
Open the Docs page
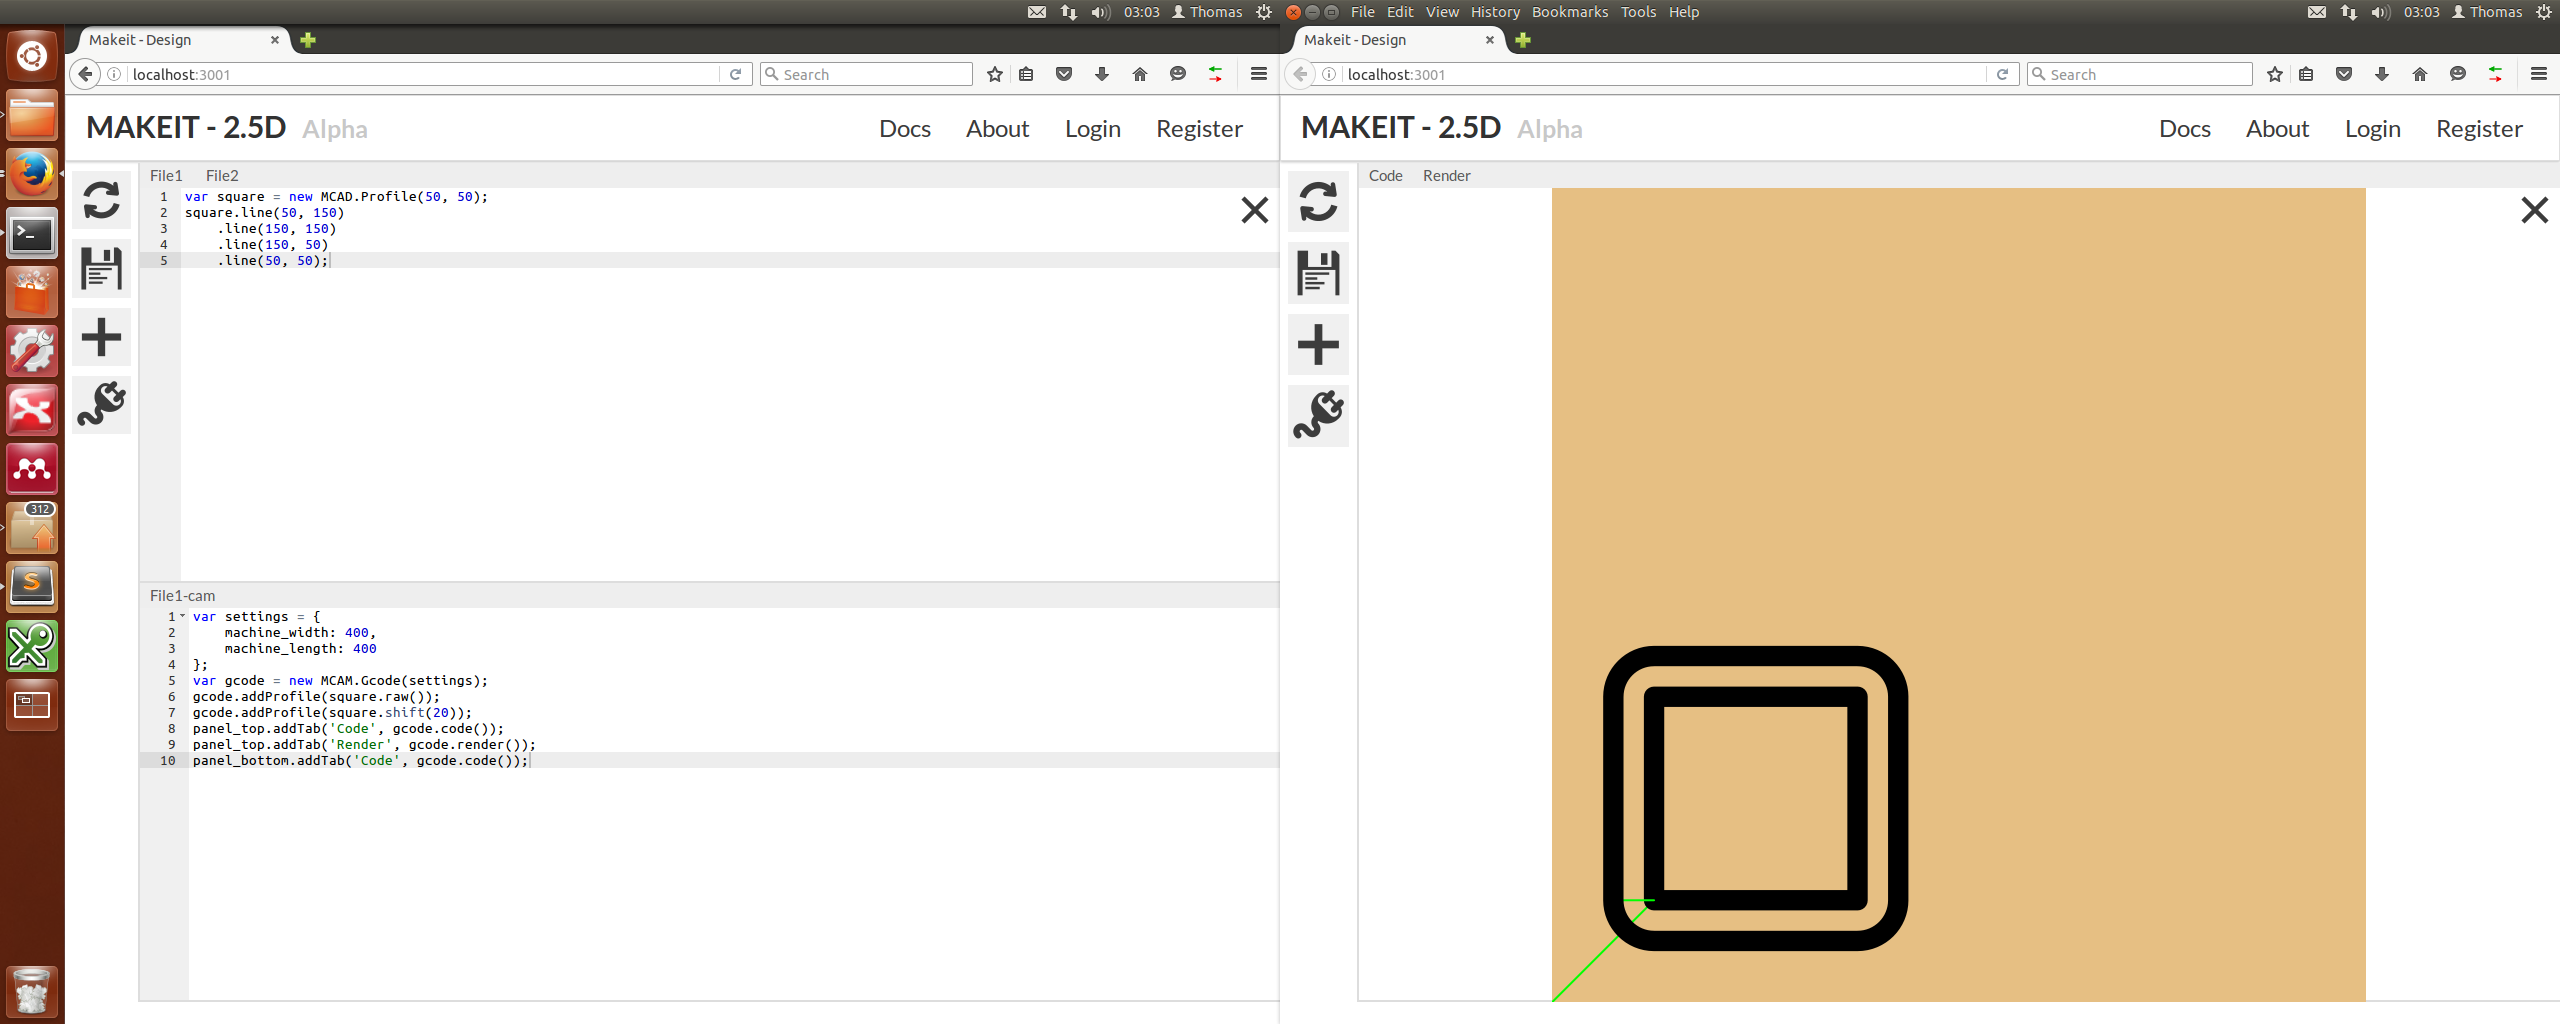904,128
